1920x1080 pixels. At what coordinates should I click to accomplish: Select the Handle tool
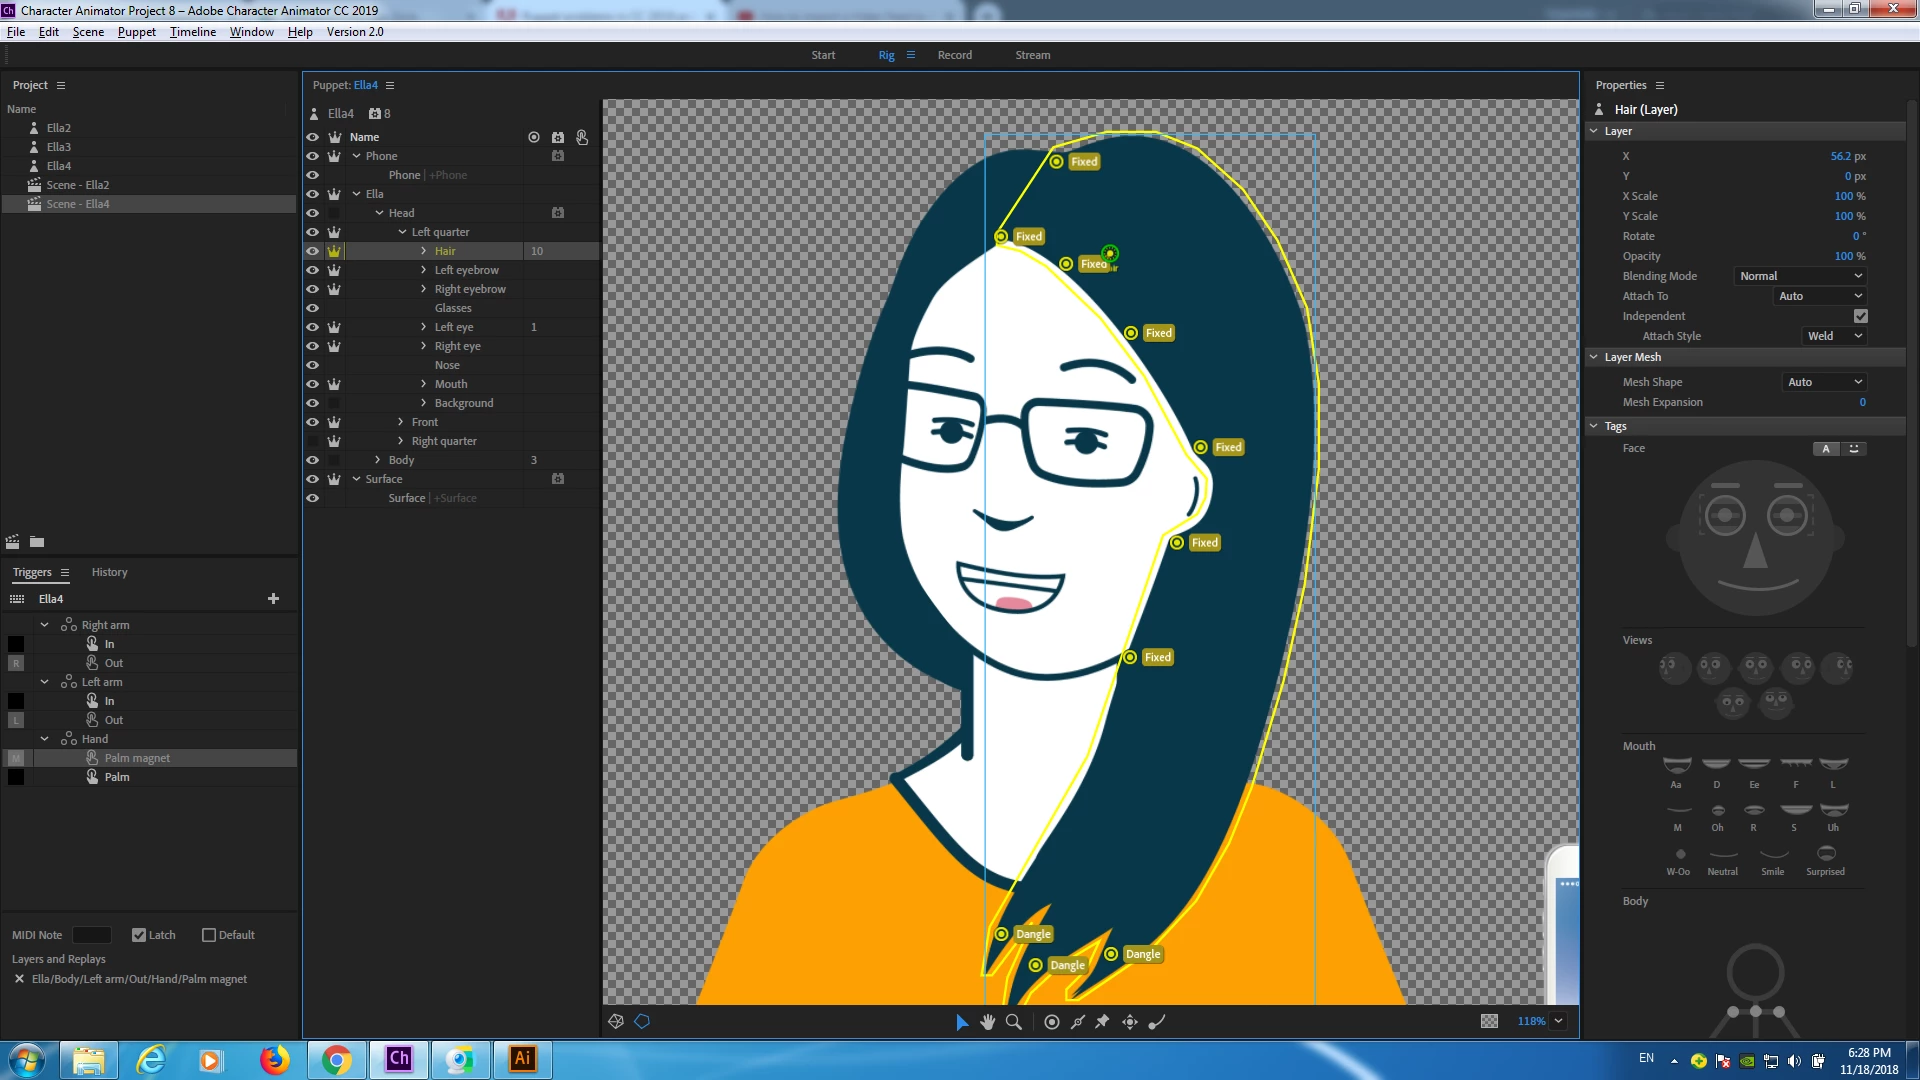(1052, 1022)
